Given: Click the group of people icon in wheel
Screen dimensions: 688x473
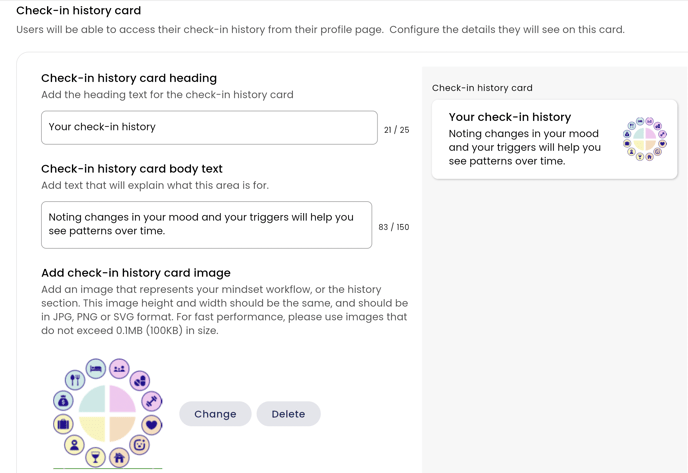Looking at the screenshot, I should tap(119, 369).
